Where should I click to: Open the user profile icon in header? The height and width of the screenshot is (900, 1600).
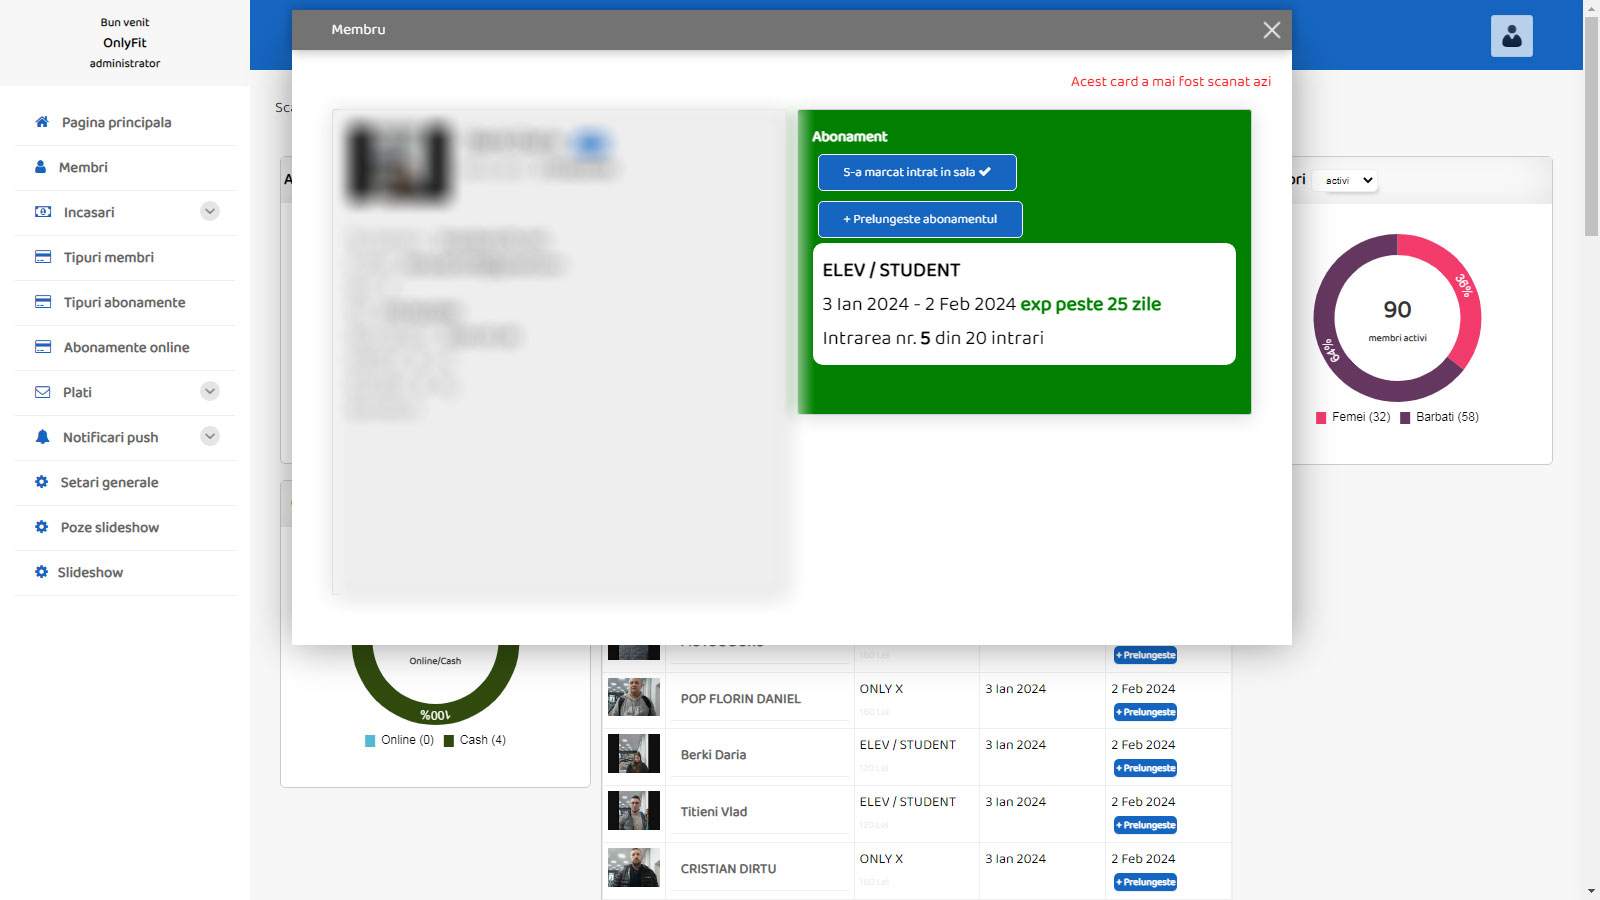(1512, 36)
